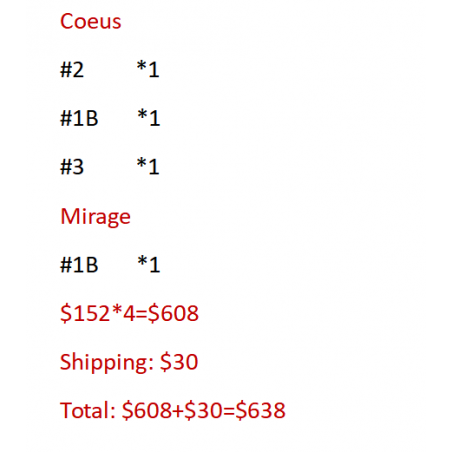The width and height of the screenshot is (452, 452).
Task: Select the #1B entry under Mirage
Action: pos(79,265)
